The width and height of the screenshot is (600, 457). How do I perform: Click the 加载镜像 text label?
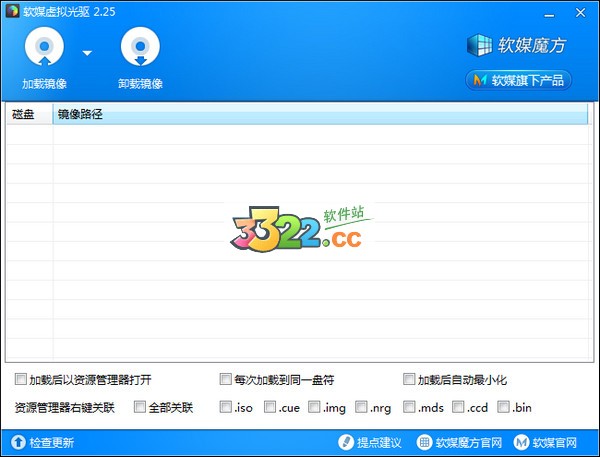pos(44,84)
